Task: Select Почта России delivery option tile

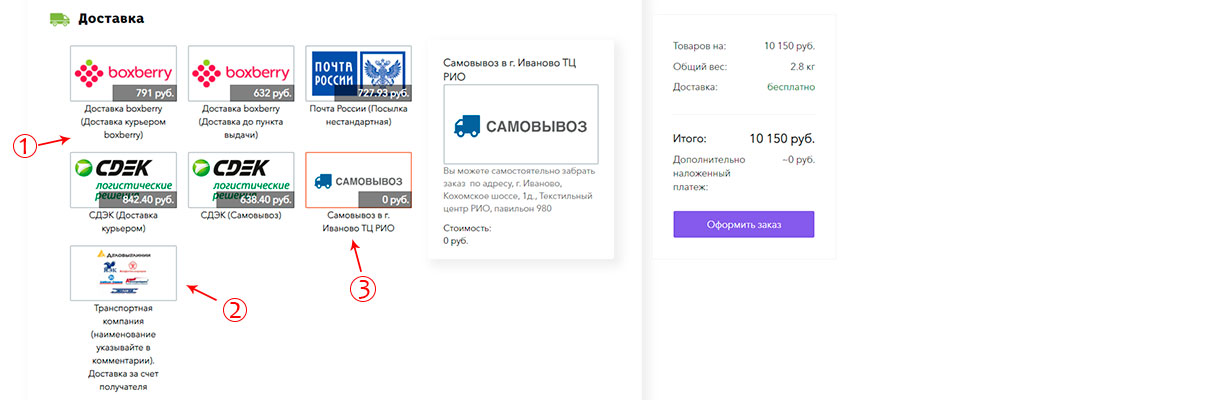Action: tap(358, 73)
